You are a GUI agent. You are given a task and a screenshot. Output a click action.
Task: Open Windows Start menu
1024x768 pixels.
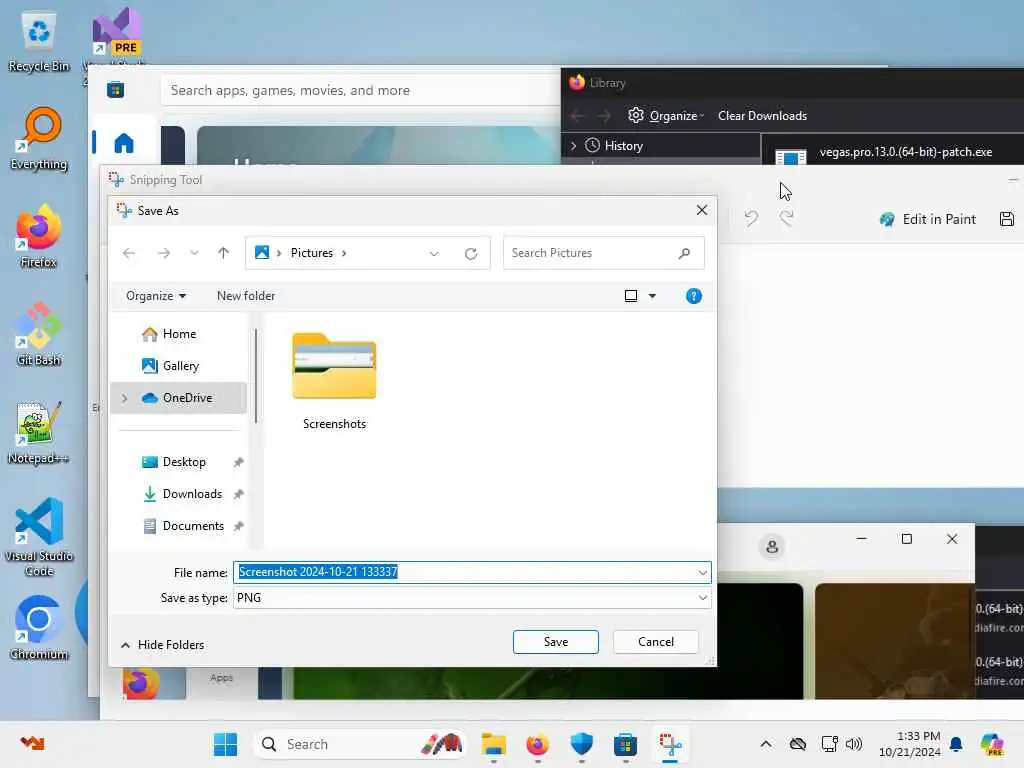(225, 744)
